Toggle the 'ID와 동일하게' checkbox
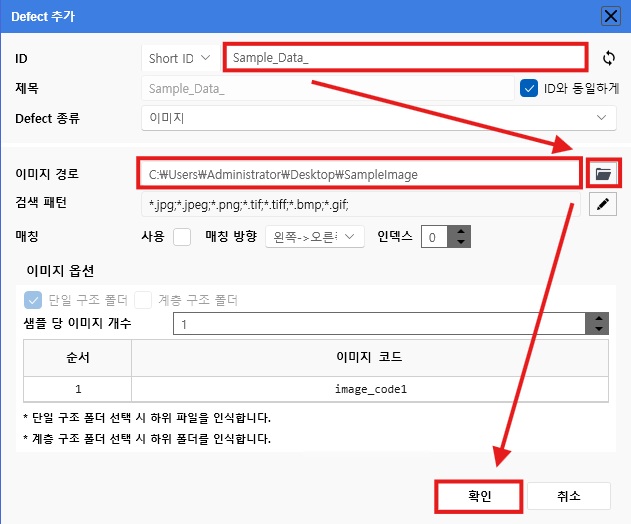 (528, 88)
